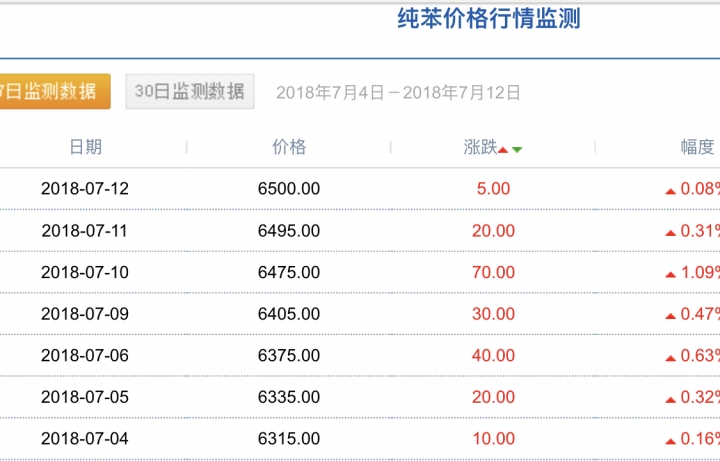
Task: Click red up triangle beside 1.09% change
Action: tap(670, 275)
